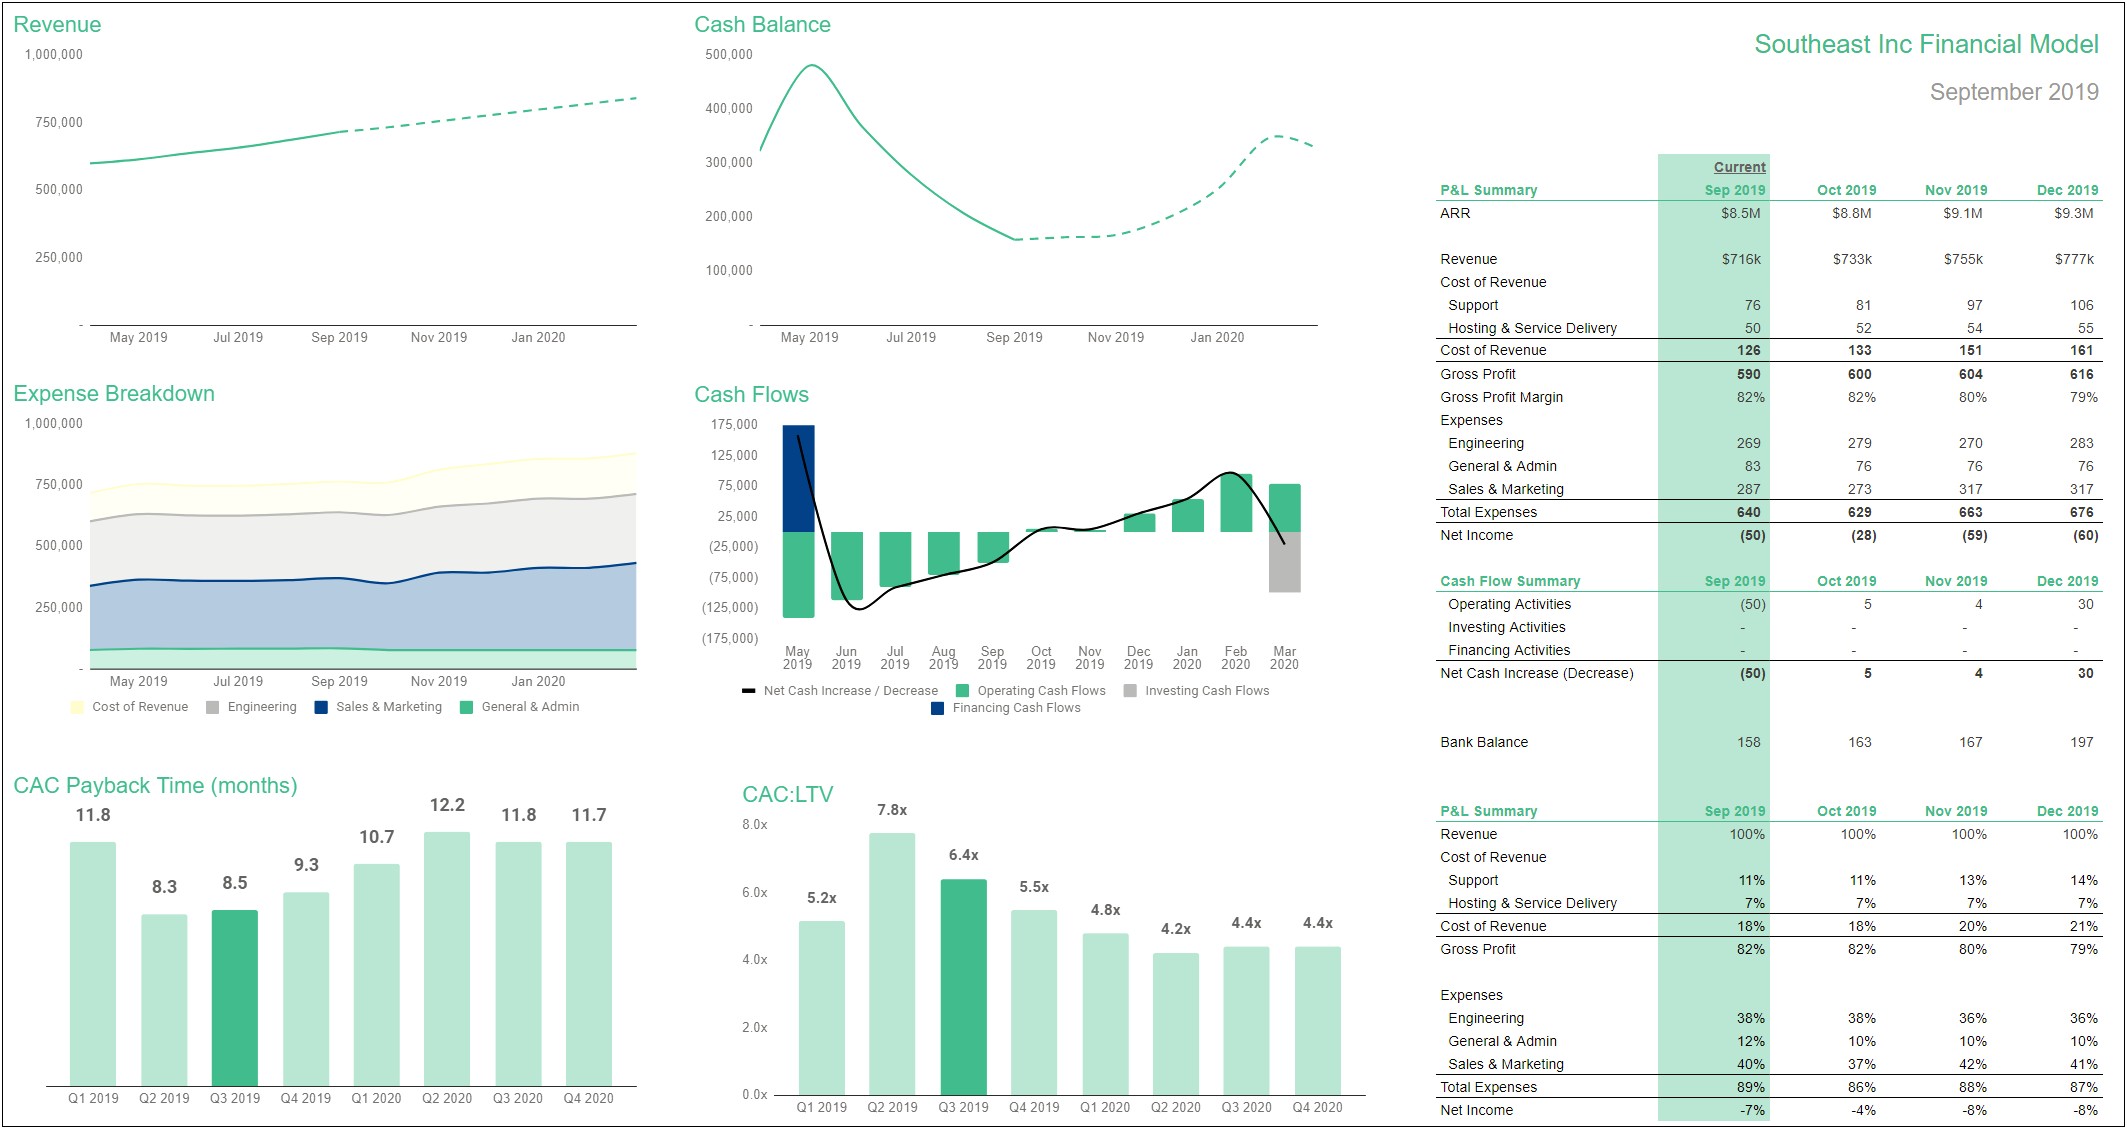The image size is (2127, 1129).
Task: Click the Financing Cash Flows legend swatch
Action: 937,708
